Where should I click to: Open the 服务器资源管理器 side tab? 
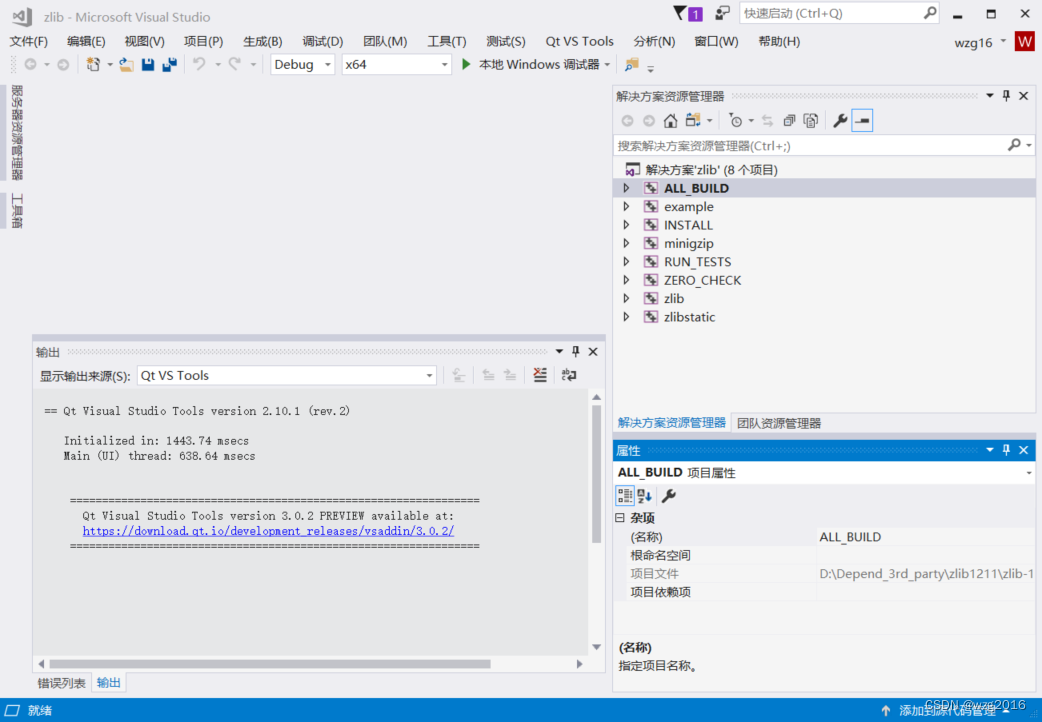(x=17, y=132)
